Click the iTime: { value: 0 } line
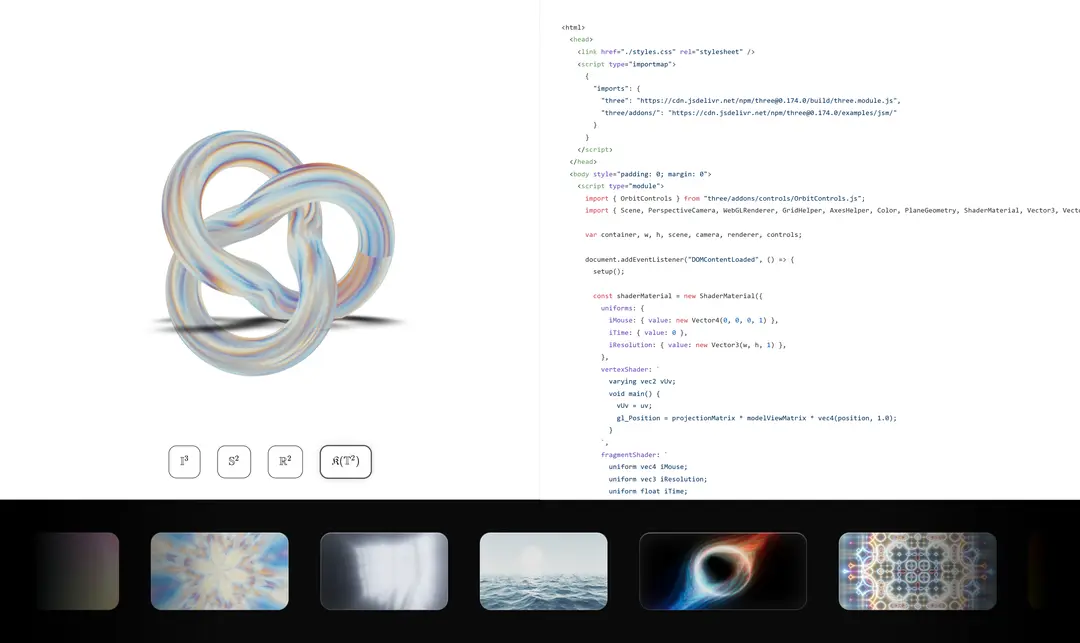This screenshot has height=643, width=1080. (x=648, y=333)
